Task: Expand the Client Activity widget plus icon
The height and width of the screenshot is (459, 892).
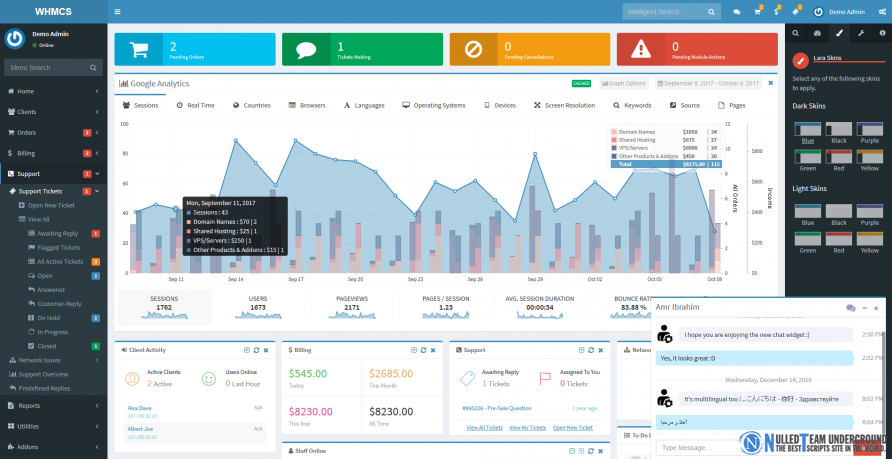Action: (246, 350)
